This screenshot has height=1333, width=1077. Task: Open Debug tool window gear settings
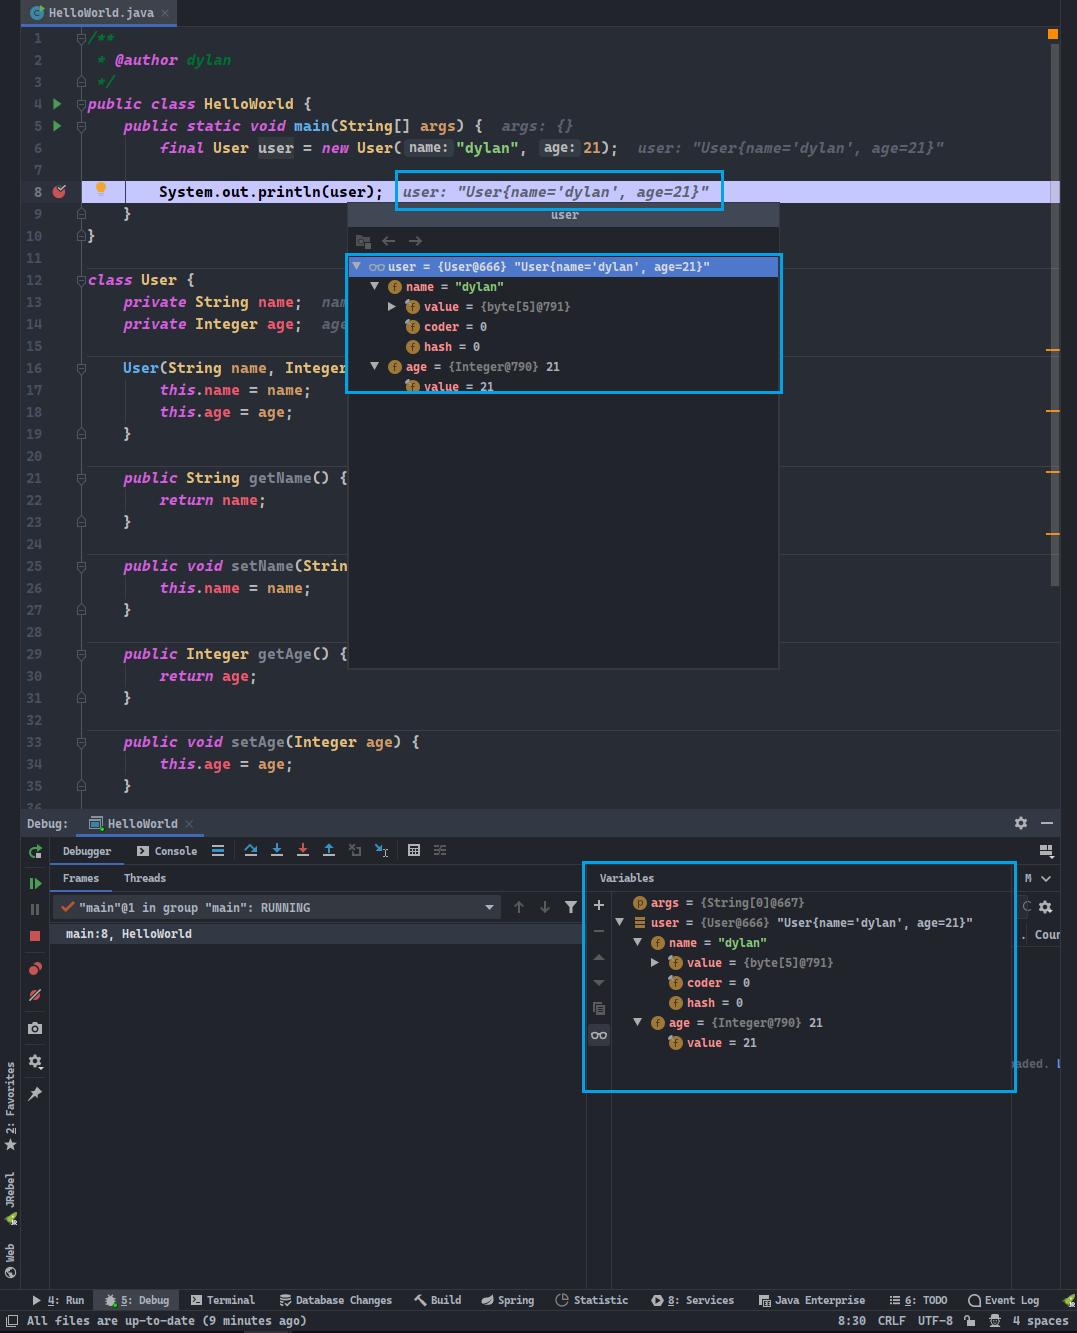click(x=1021, y=823)
